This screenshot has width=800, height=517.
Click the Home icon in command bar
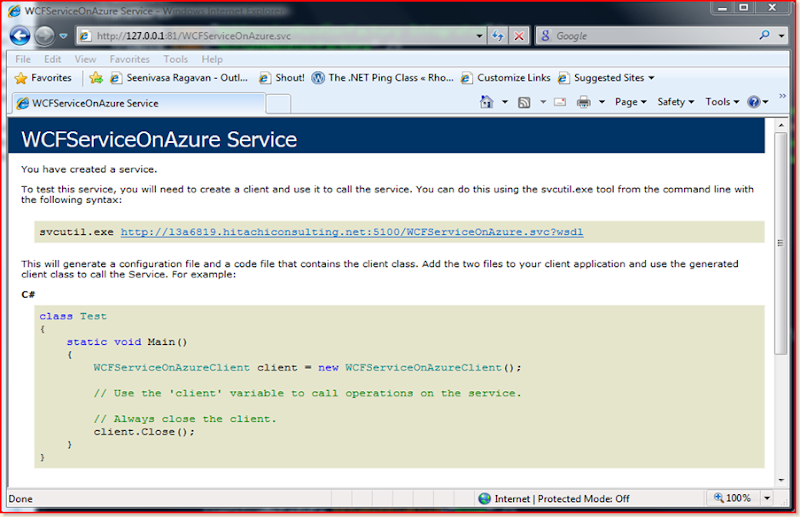pos(486,102)
